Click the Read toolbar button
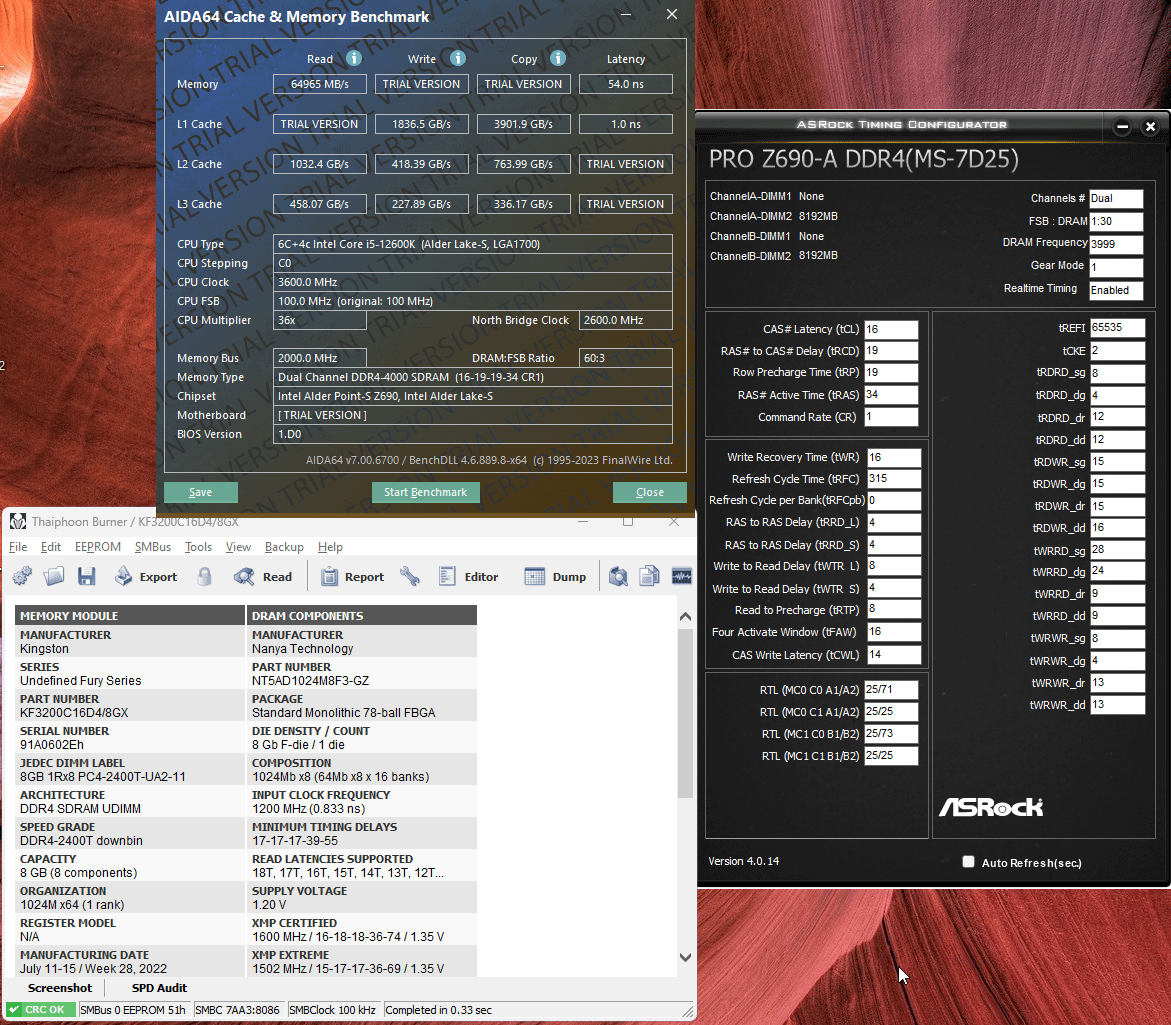 pyautogui.click(x=263, y=576)
